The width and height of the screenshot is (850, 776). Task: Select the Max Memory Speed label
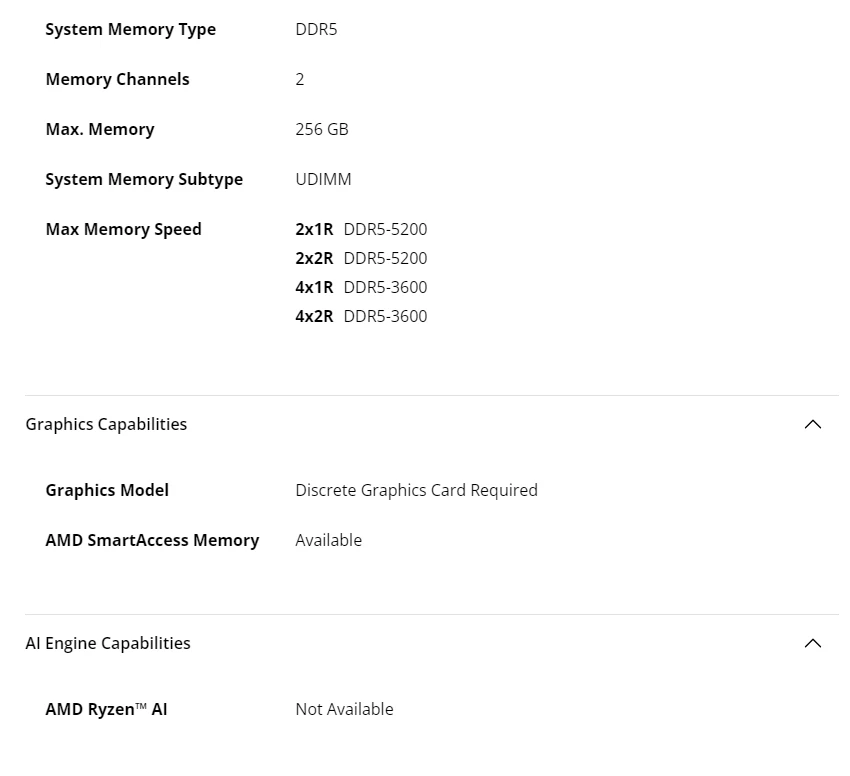(x=124, y=229)
